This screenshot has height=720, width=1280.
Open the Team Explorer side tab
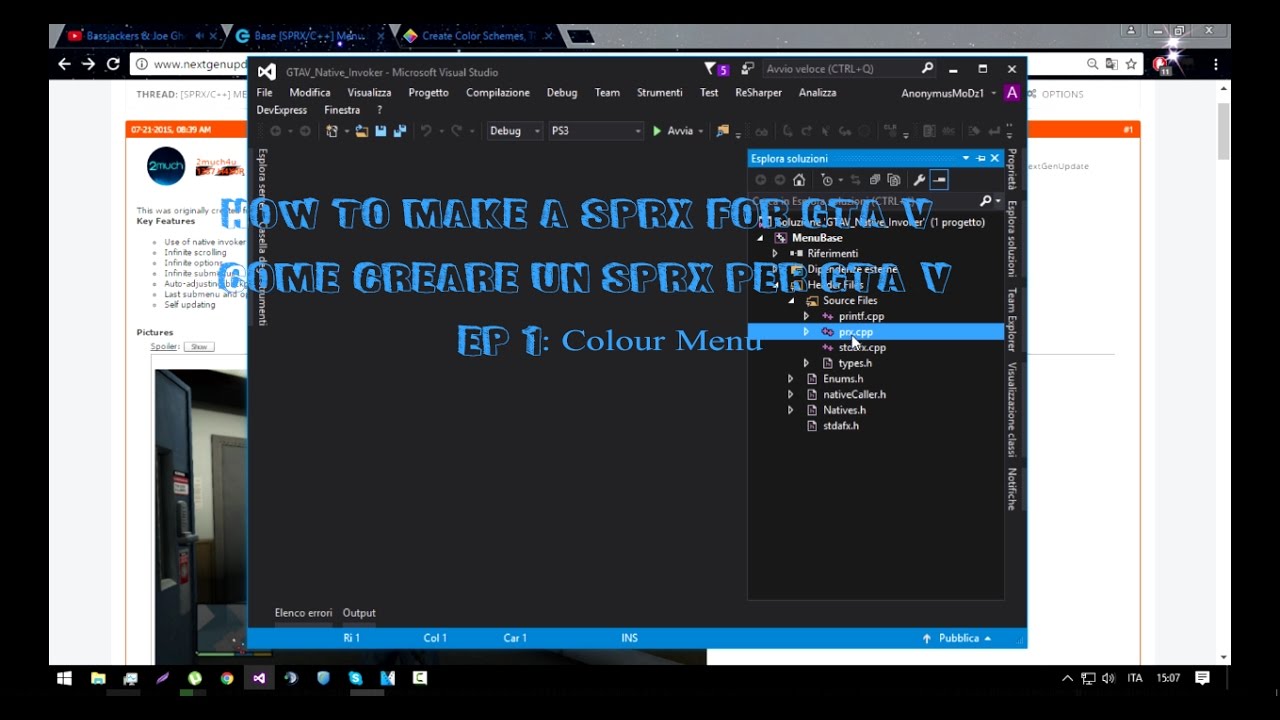[1012, 319]
